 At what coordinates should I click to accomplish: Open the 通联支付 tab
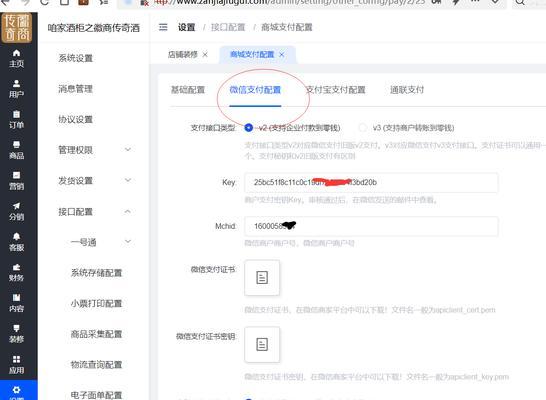[407, 90]
